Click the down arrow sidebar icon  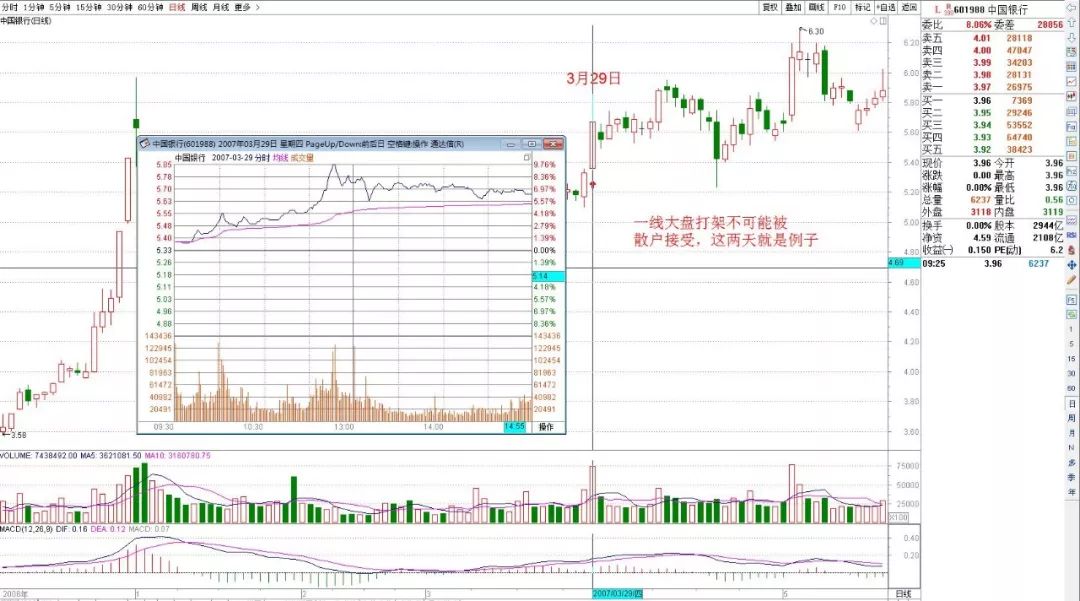point(1071,38)
